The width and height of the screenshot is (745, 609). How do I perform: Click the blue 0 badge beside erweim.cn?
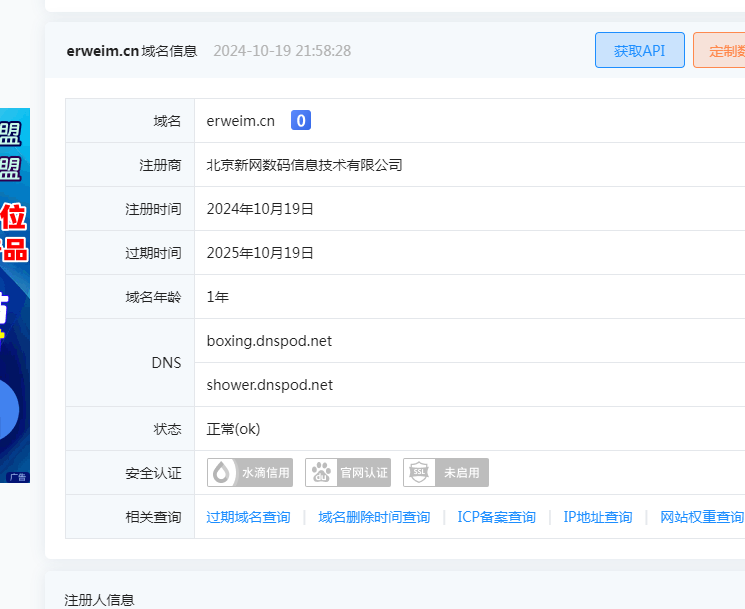tap(301, 120)
